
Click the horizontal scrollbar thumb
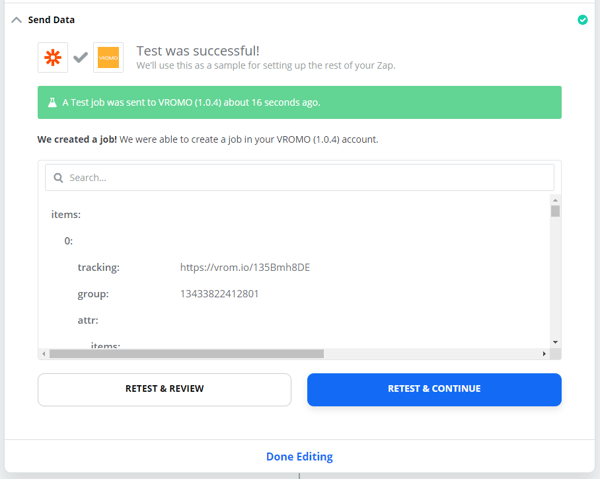pyautogui.click(x=187, y=354)
